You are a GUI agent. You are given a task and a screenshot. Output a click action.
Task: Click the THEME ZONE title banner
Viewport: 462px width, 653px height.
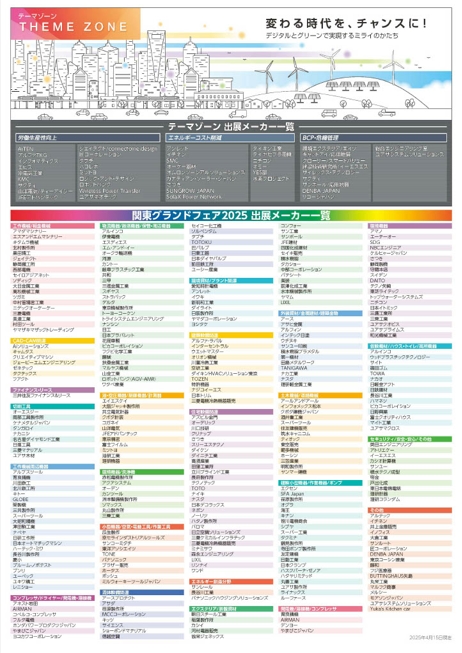75,24
